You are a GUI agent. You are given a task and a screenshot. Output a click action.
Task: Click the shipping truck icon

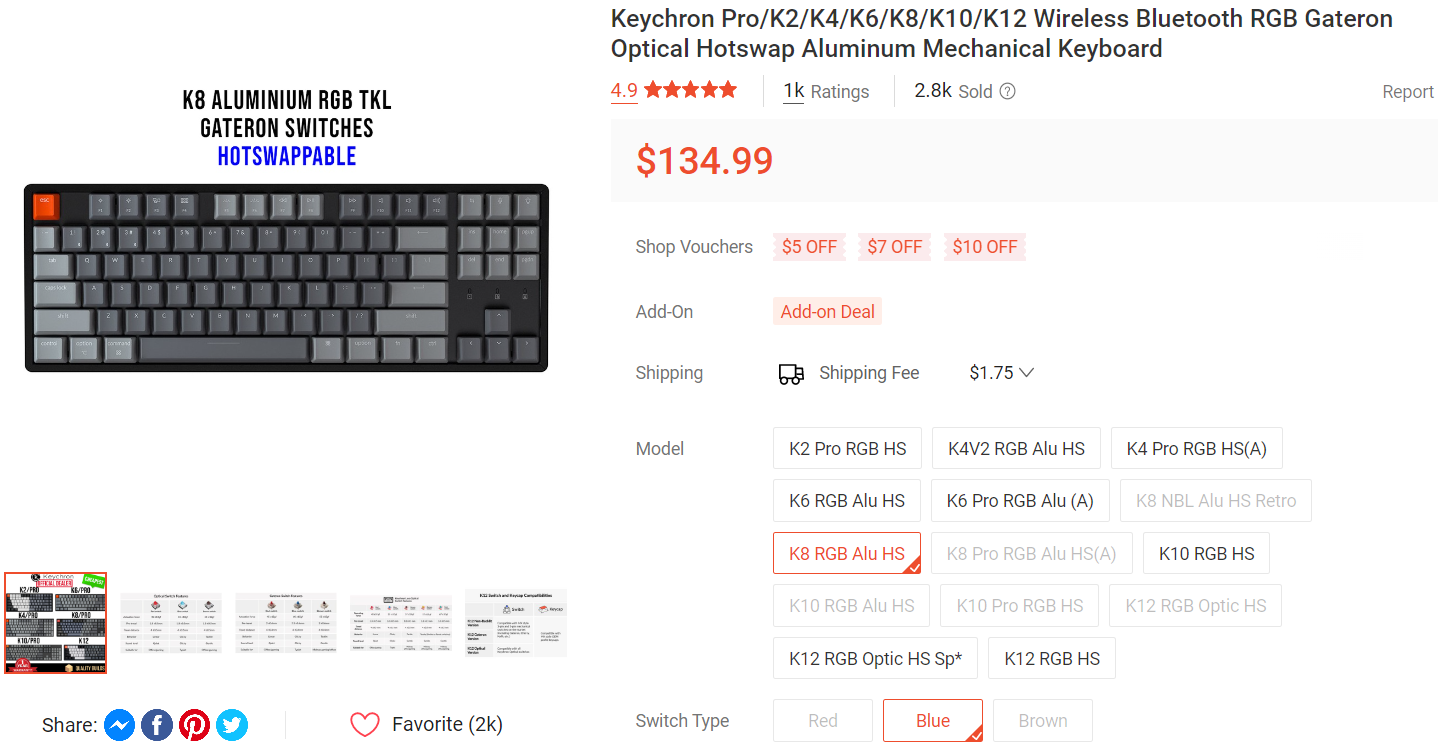[791, 372]
